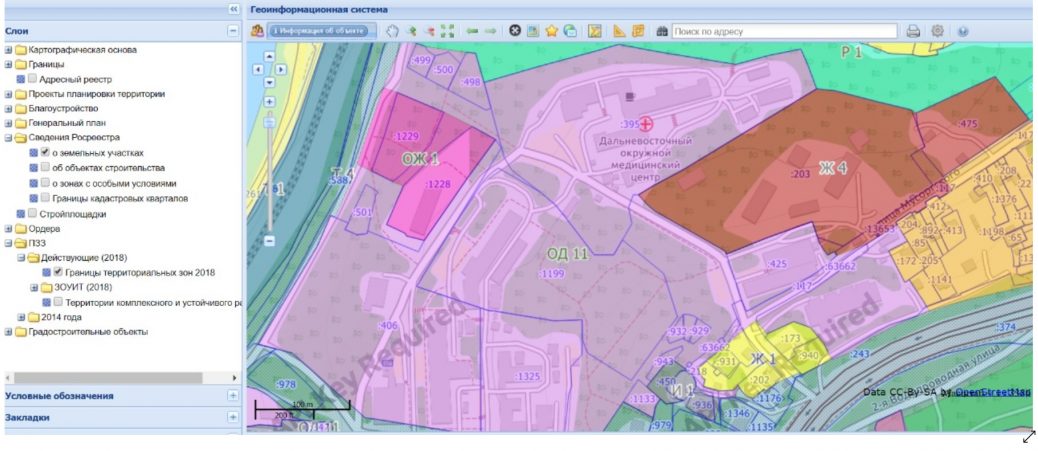Open settings with the gear icon

point(938,31)
